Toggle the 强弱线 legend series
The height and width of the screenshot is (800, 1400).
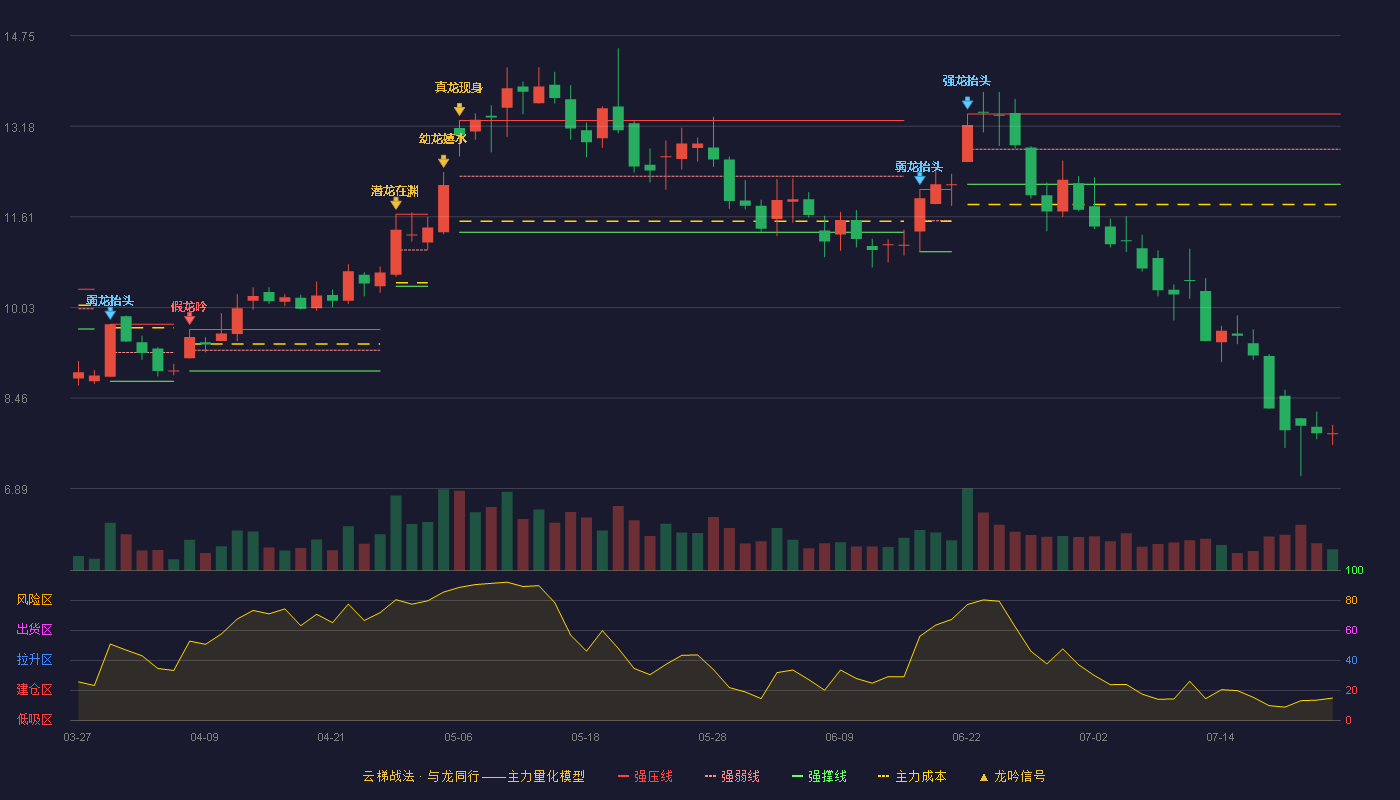pos(732,776)
